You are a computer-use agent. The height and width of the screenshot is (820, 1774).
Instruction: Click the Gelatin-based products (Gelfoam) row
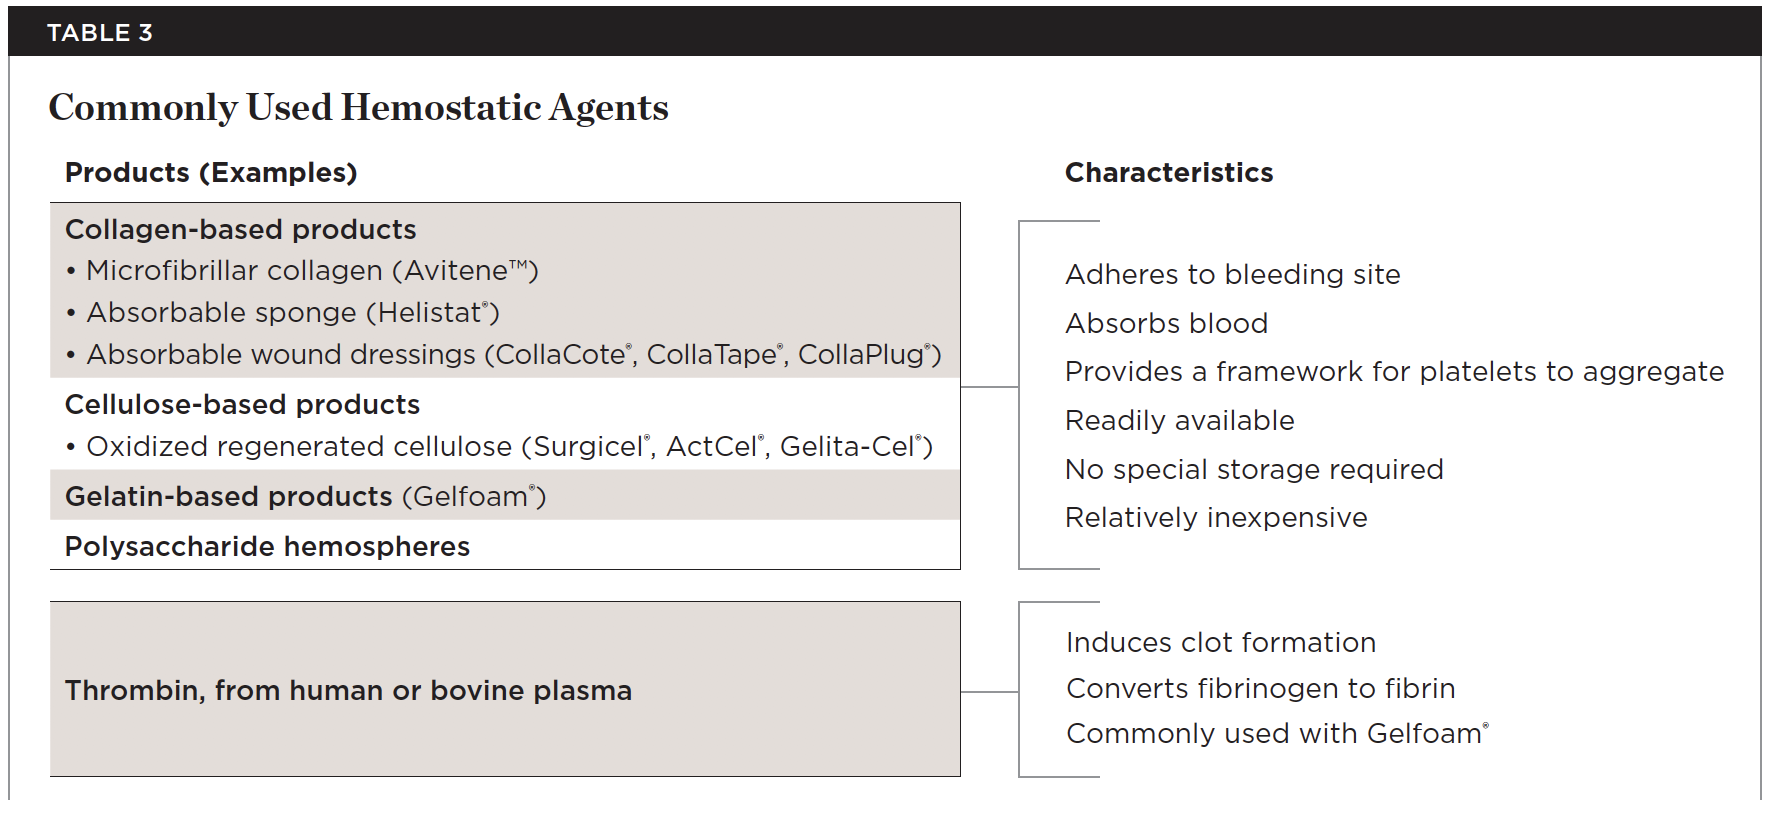305,497
